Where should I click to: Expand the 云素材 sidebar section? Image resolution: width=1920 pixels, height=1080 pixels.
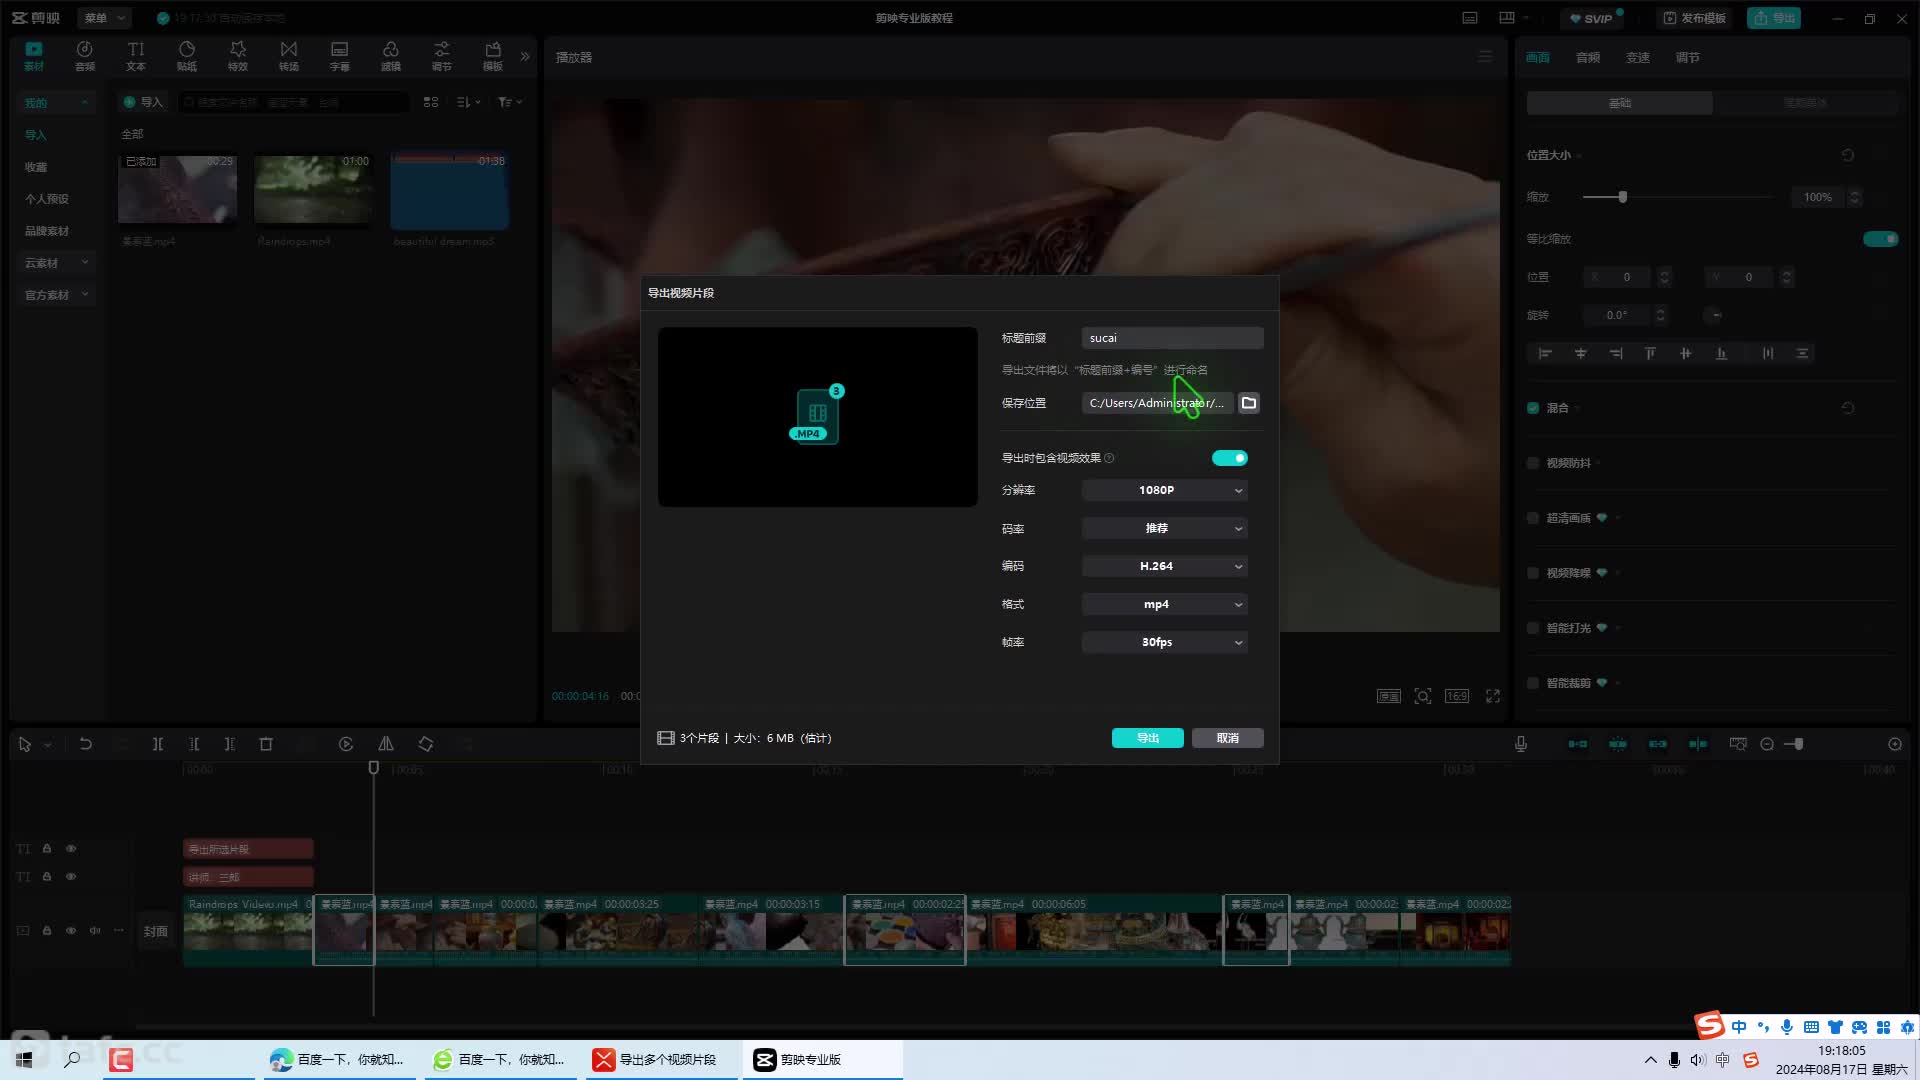click(x=56, y=263)
